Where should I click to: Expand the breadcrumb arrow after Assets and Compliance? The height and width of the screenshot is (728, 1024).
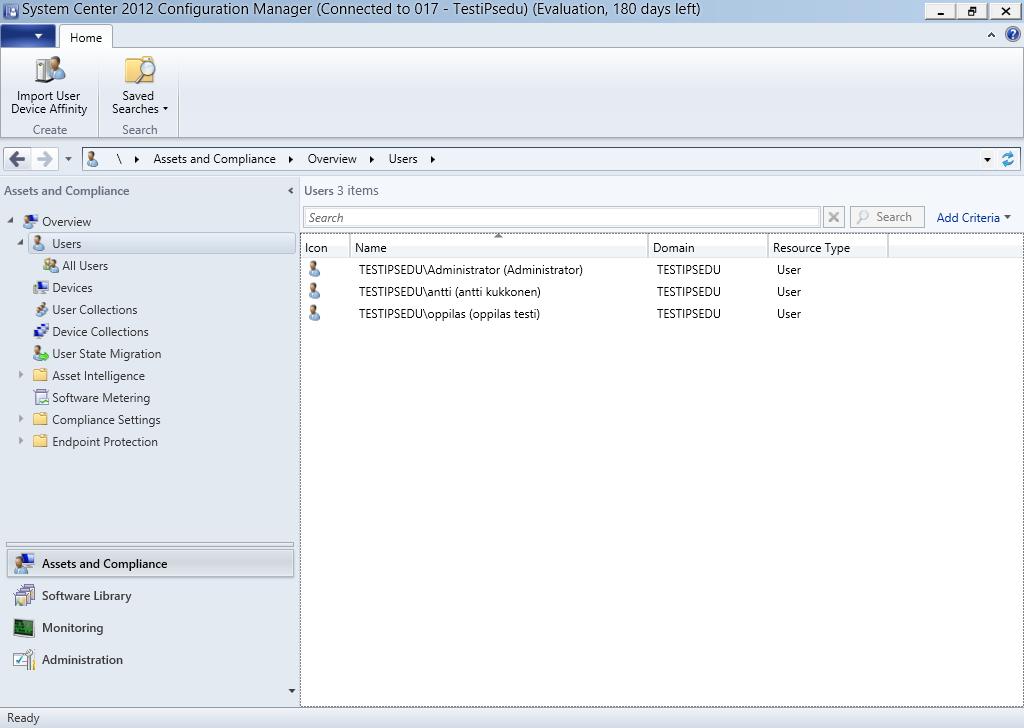(x=291, y=159)
